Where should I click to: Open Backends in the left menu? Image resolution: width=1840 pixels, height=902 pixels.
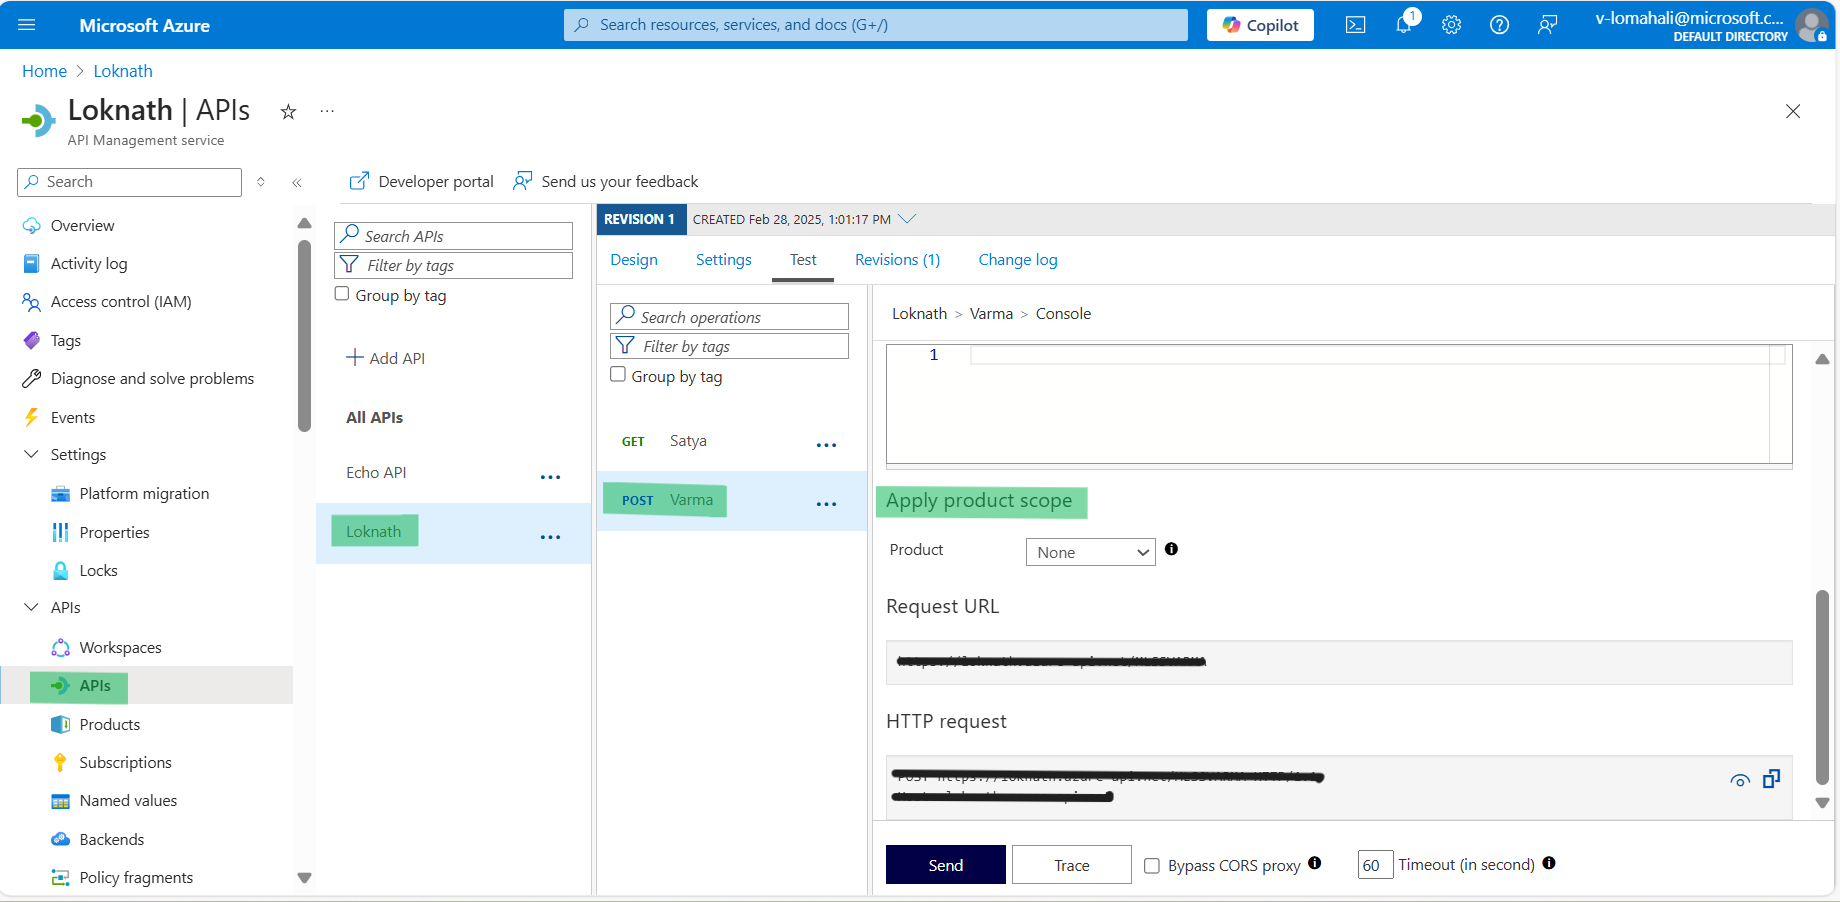pos(112,840)
